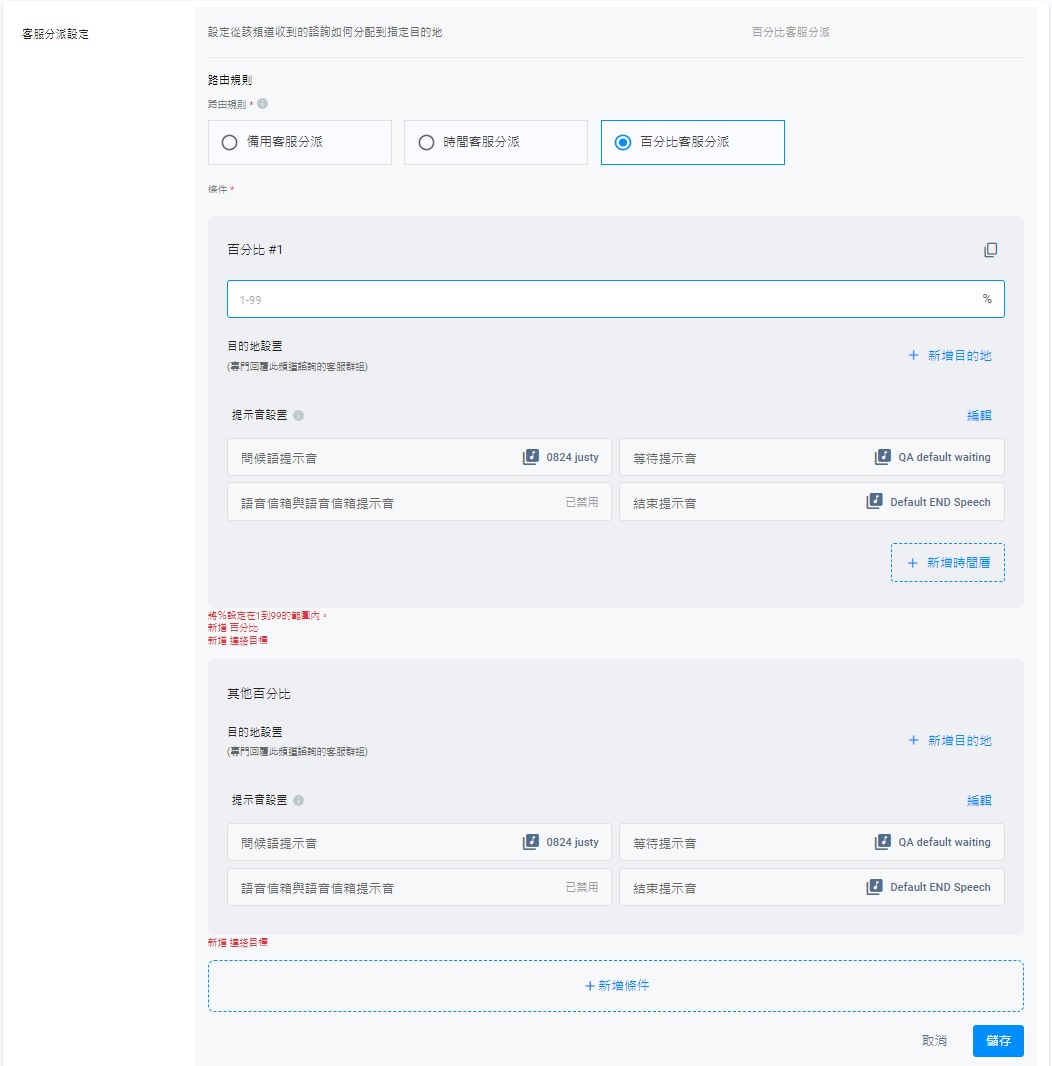The image size is (1052, 1066).
Task: Click the 其他百分比 section title
Action: pos(259,693)
